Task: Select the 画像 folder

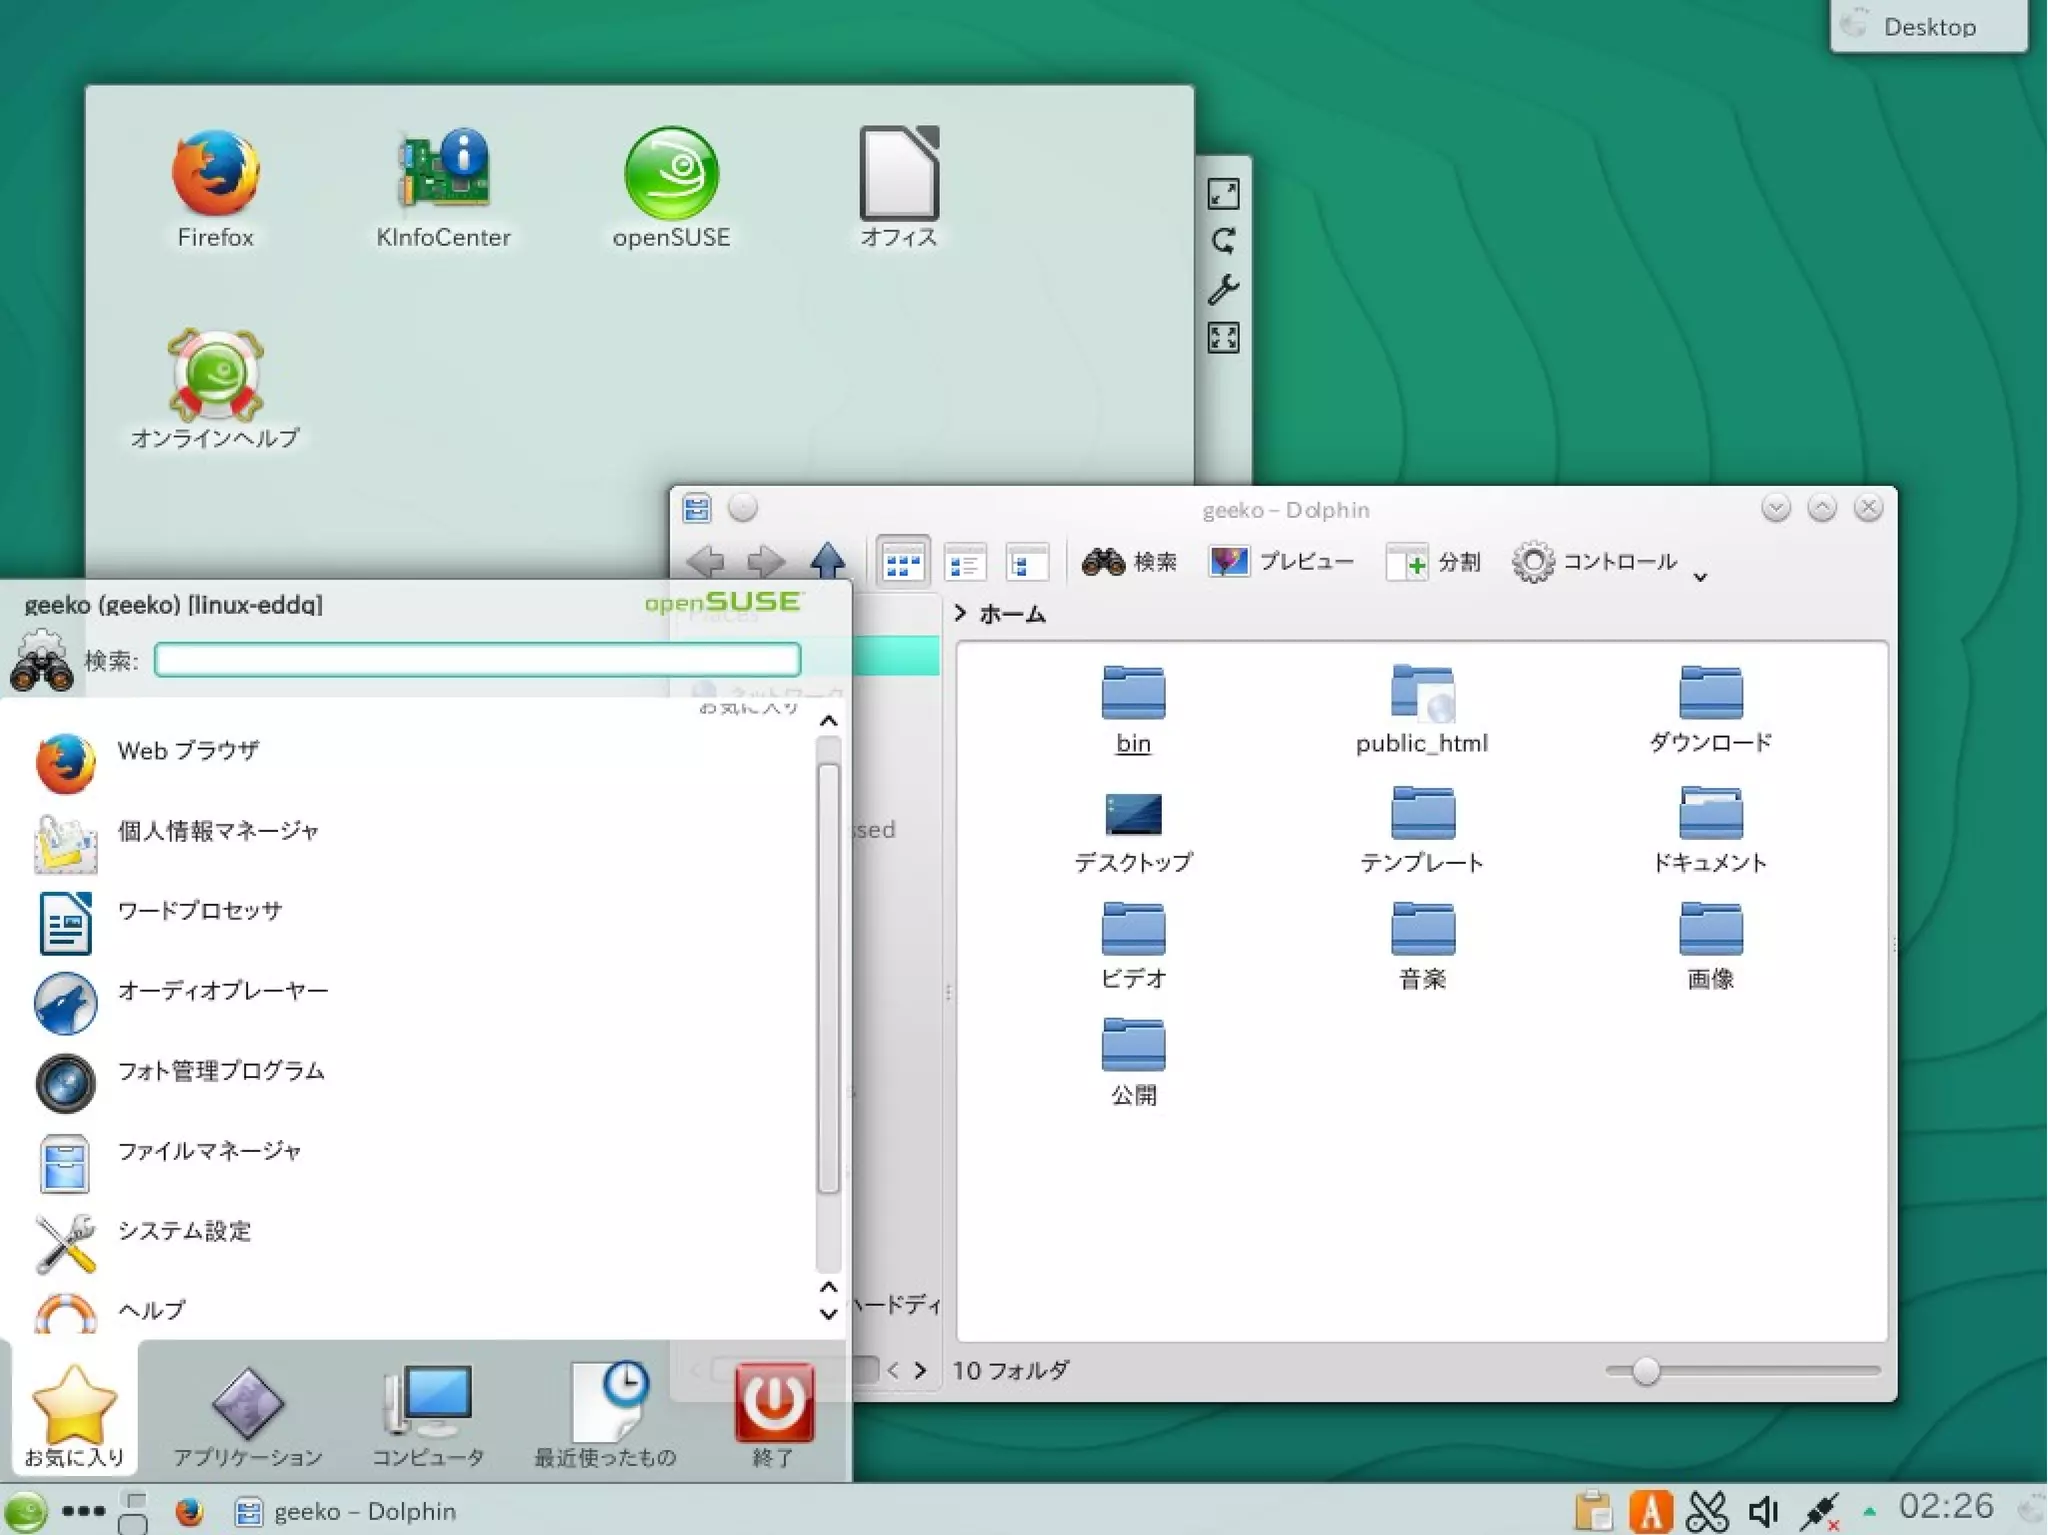Action: click(1710, 947)
